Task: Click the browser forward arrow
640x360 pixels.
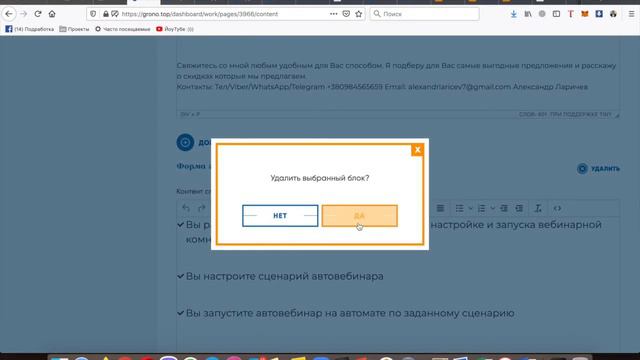Action: click(x=23, y=14)
